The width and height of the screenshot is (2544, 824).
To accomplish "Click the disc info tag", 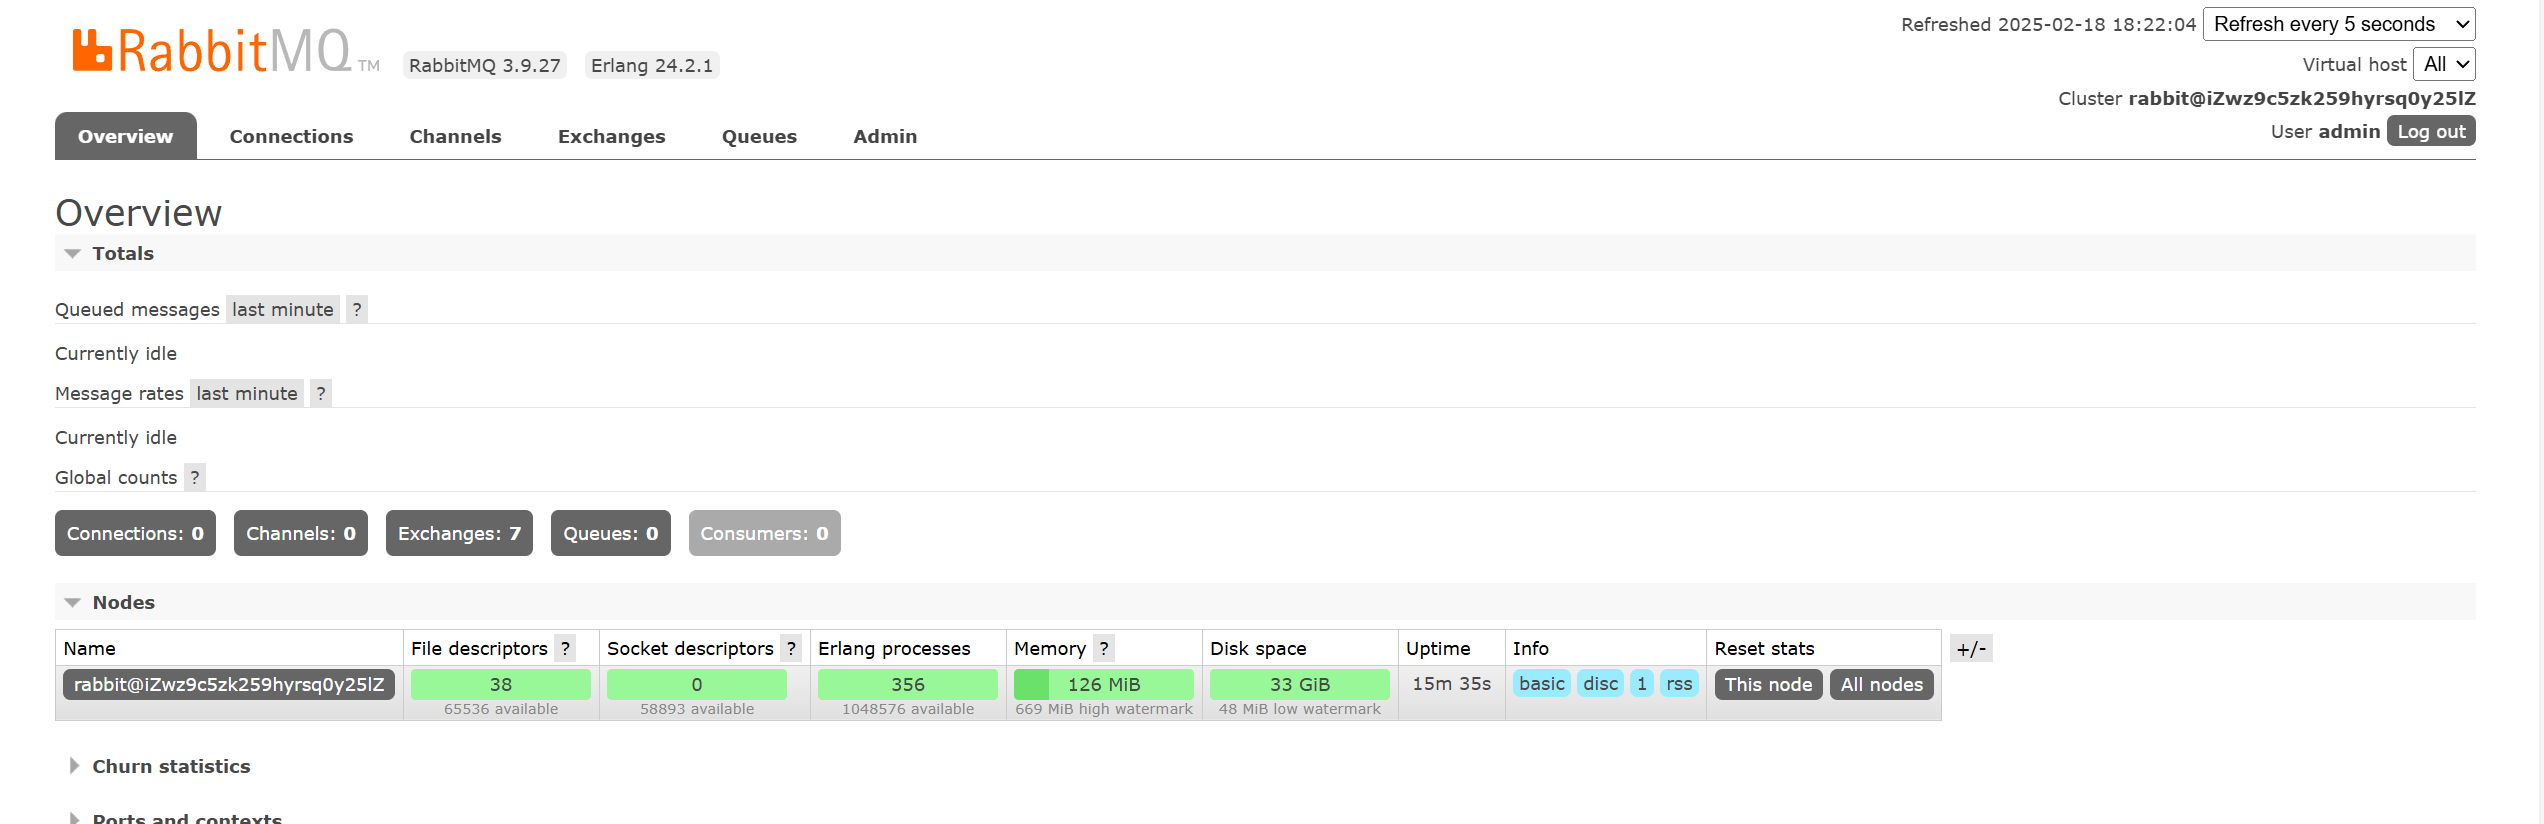I will click(x=1600, y=684).
